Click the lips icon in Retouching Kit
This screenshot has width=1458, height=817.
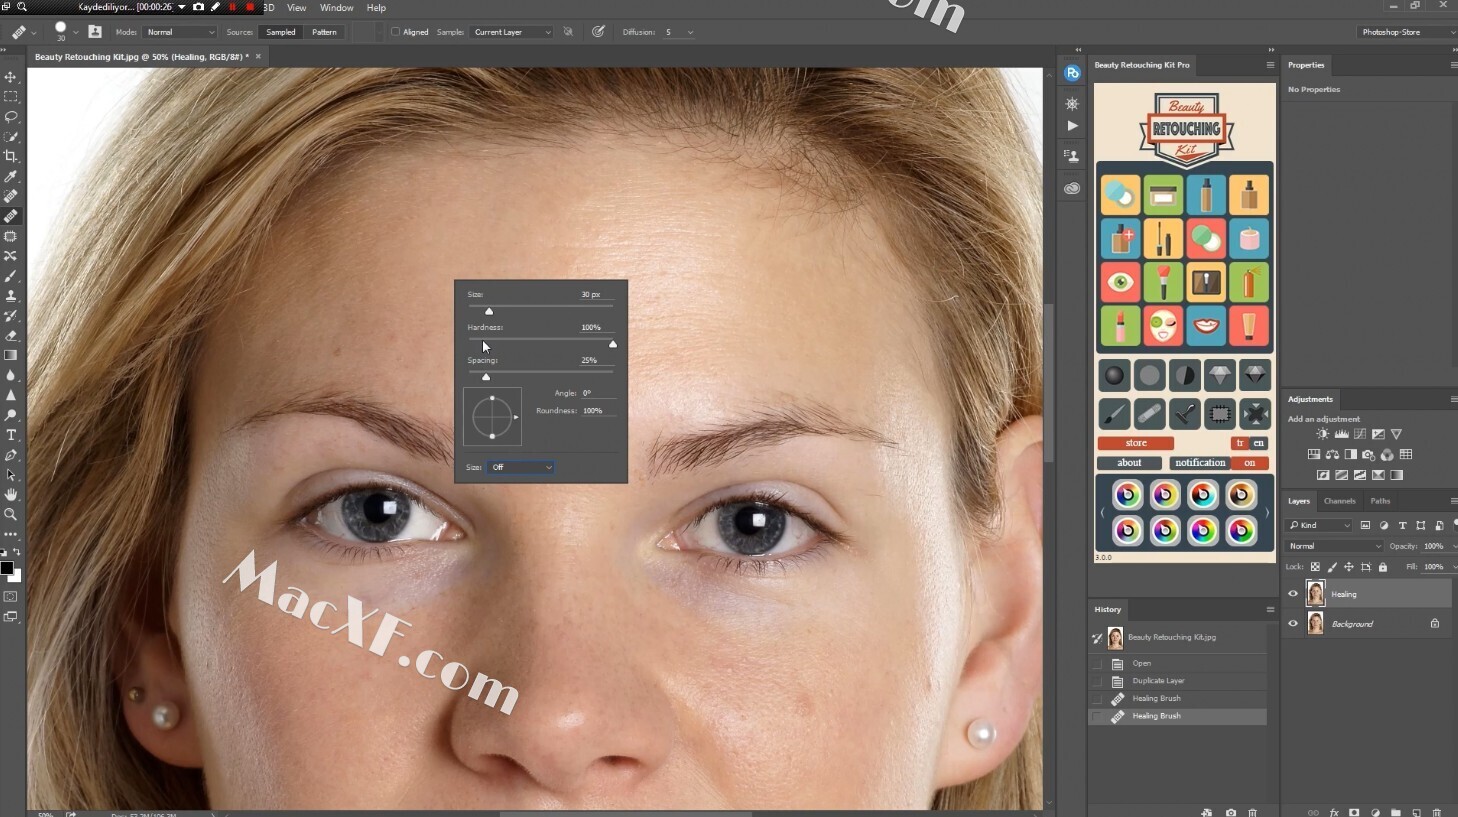pyautogui.click(x=1206, y=326)
